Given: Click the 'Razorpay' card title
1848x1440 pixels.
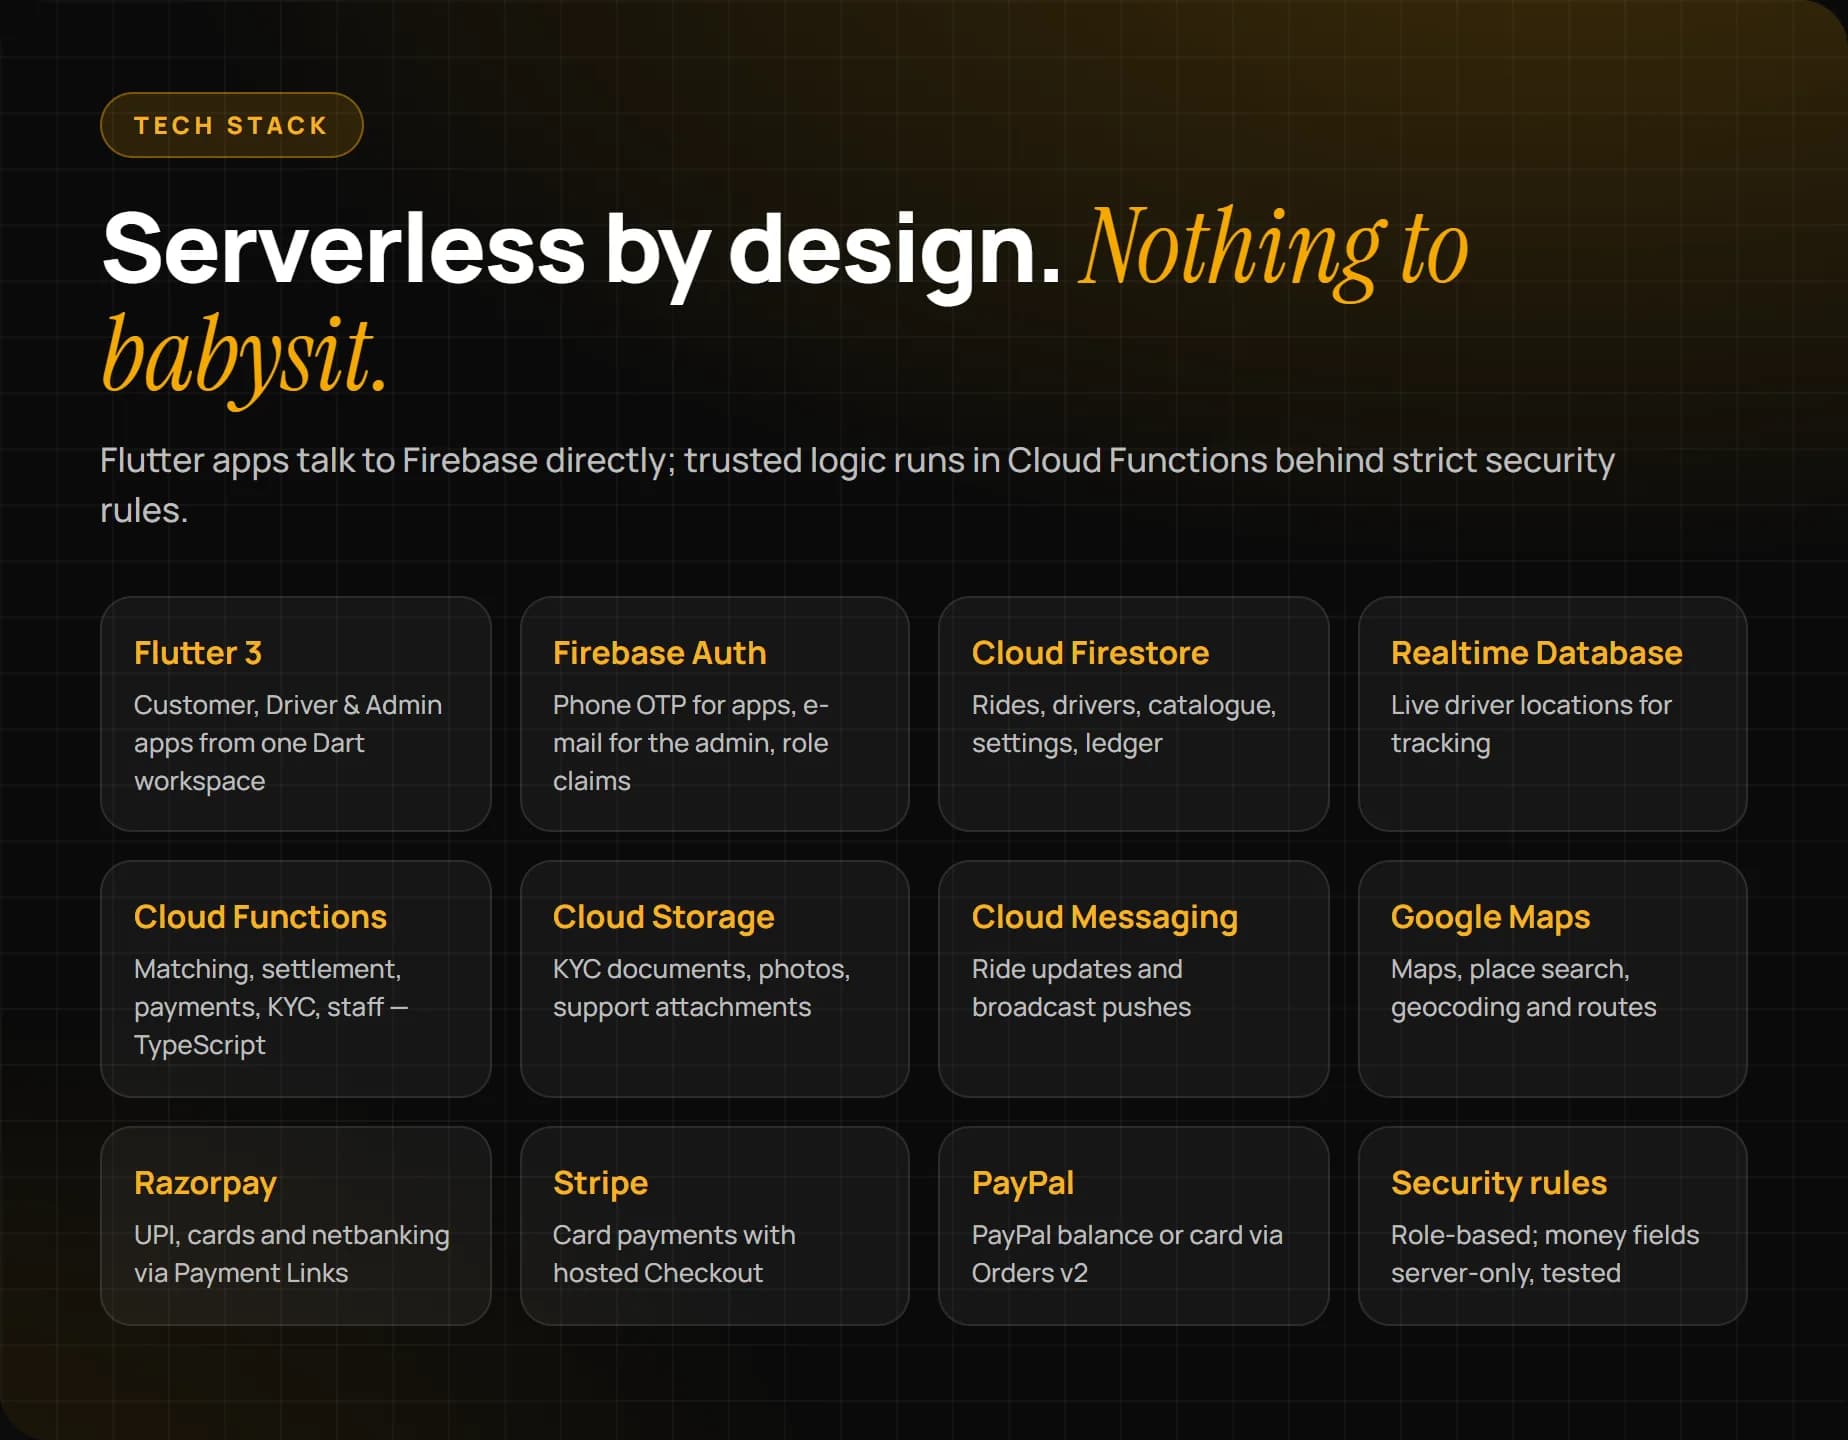Looking at the screenshot, I should coord(205,1183).
